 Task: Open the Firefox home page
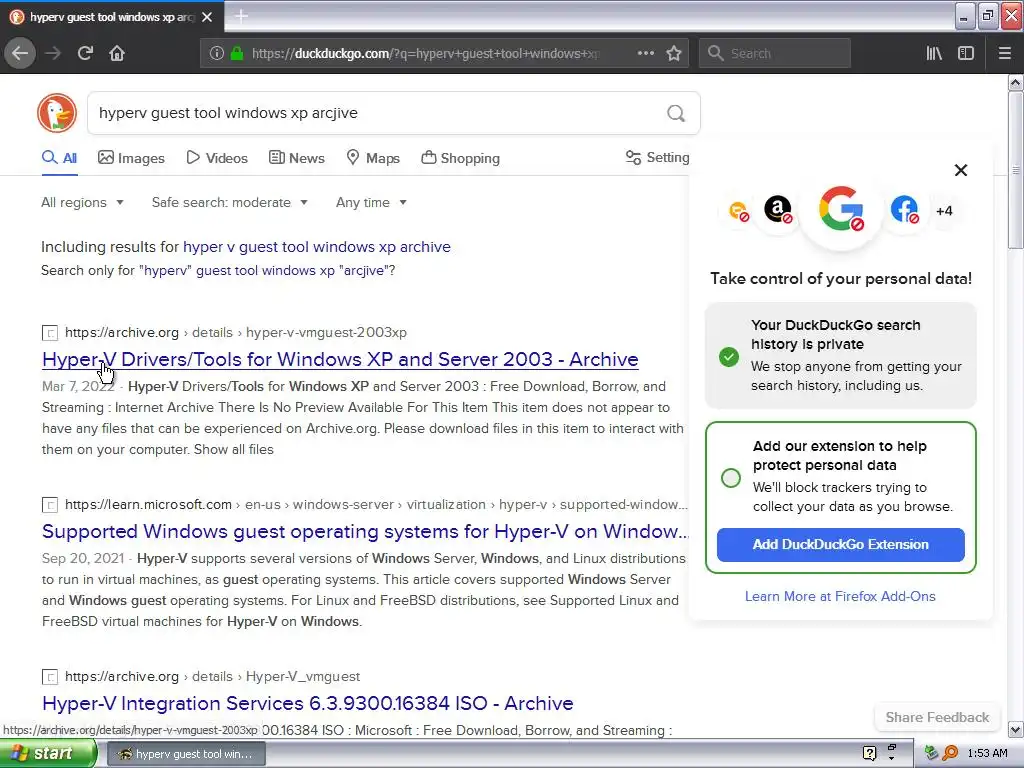point(117,53)
